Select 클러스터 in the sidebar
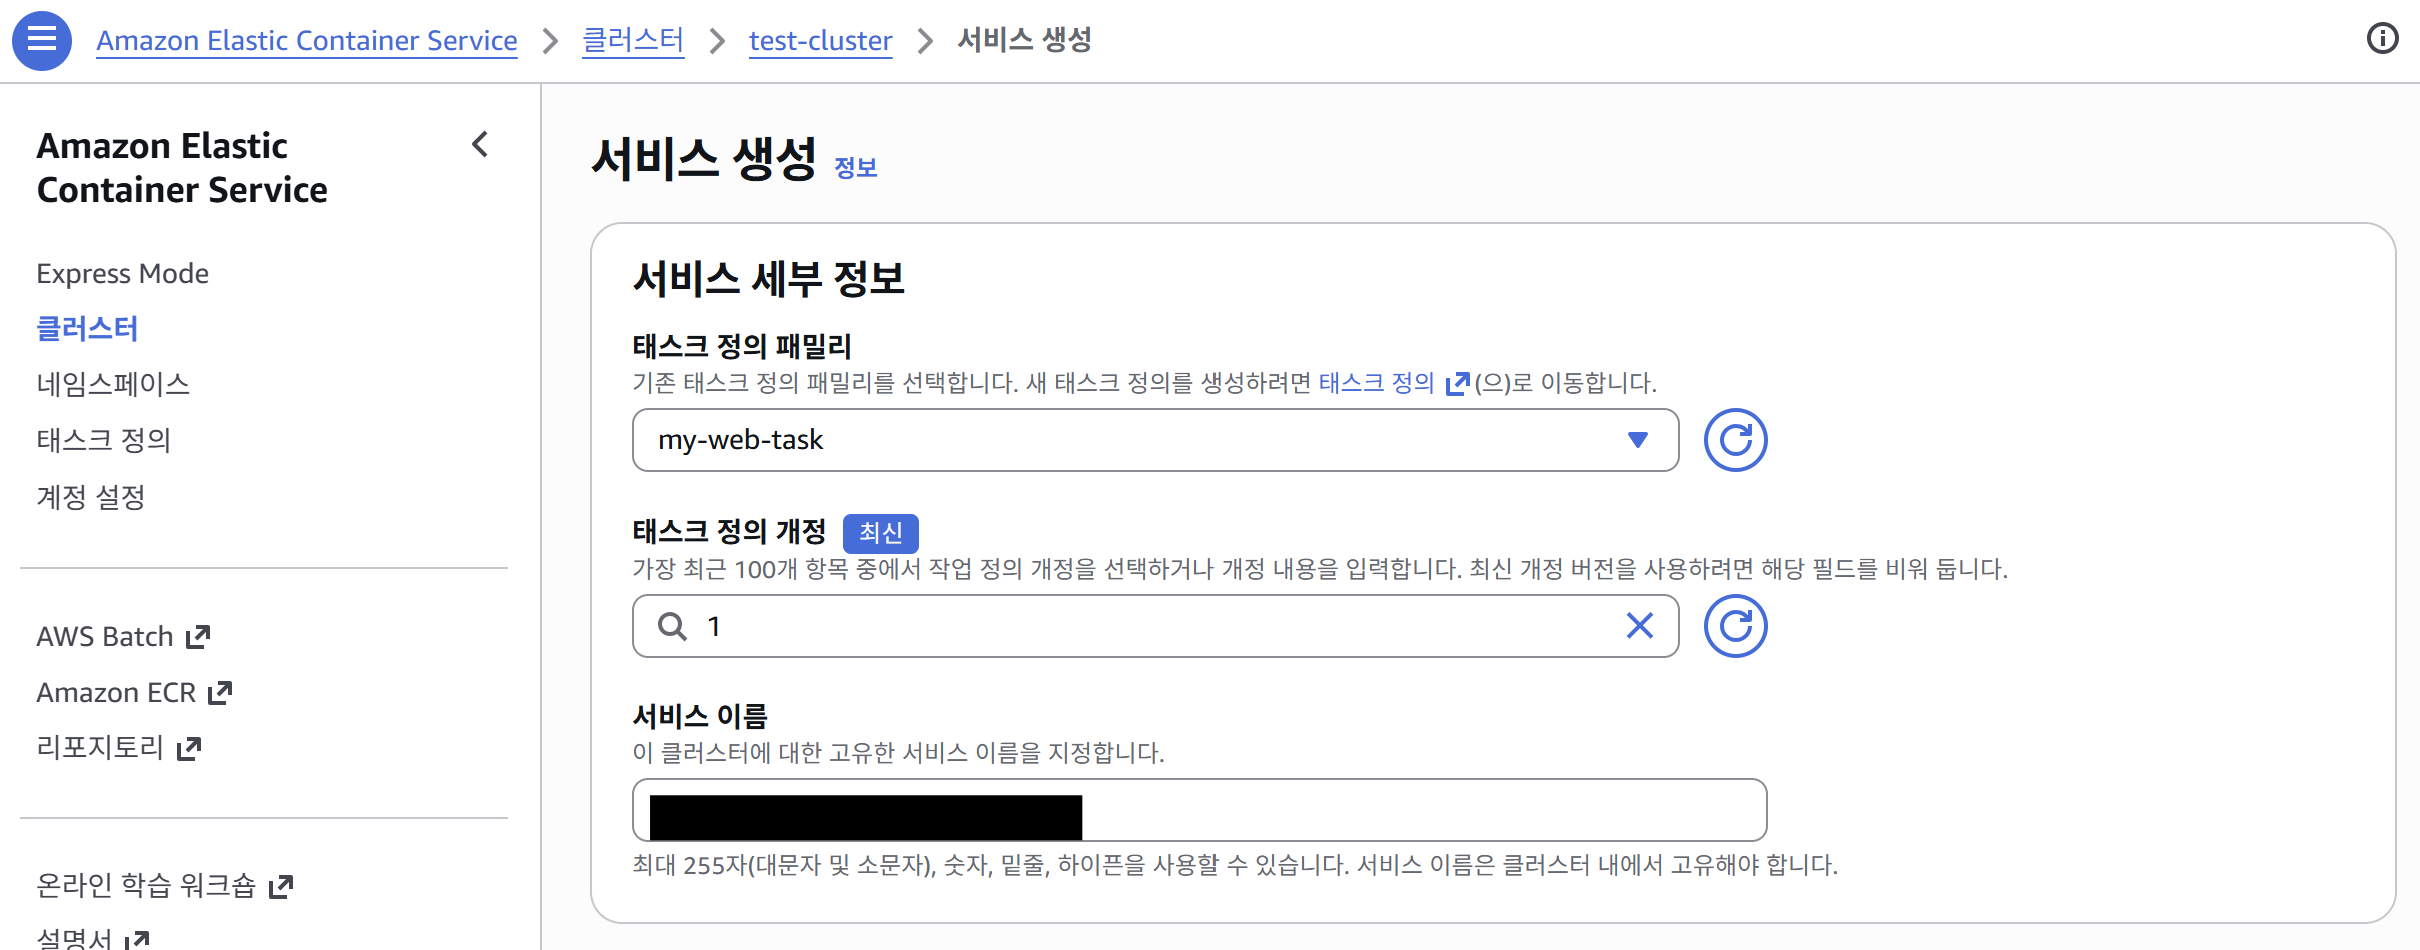Viewport: 2420px width, 950px height. click(x=86, y=328)
